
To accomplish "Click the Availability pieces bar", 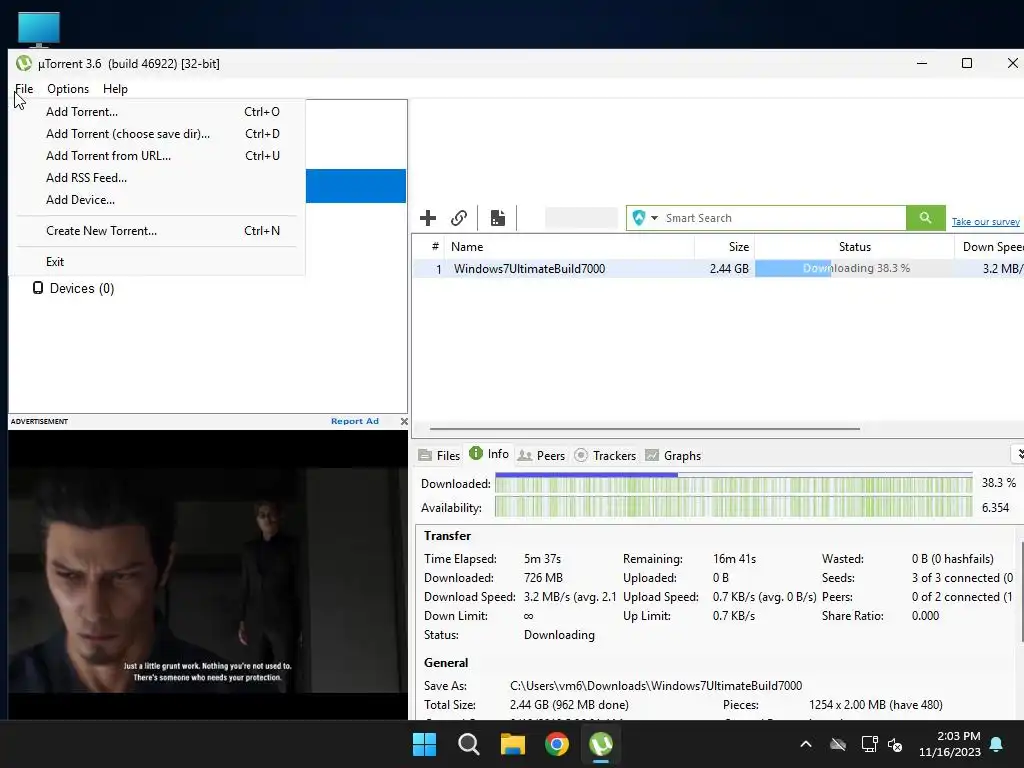I will (733, 507).
